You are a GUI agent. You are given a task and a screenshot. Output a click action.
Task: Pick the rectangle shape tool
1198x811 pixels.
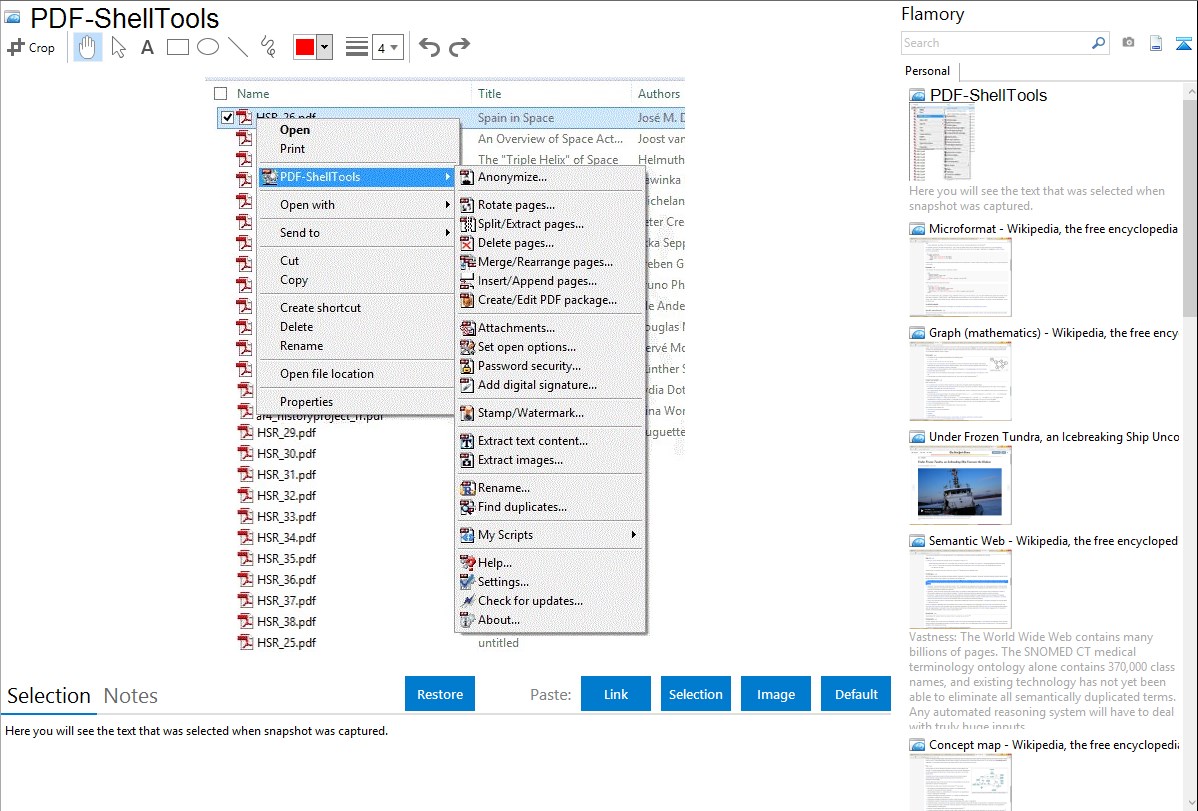point(178,47)
